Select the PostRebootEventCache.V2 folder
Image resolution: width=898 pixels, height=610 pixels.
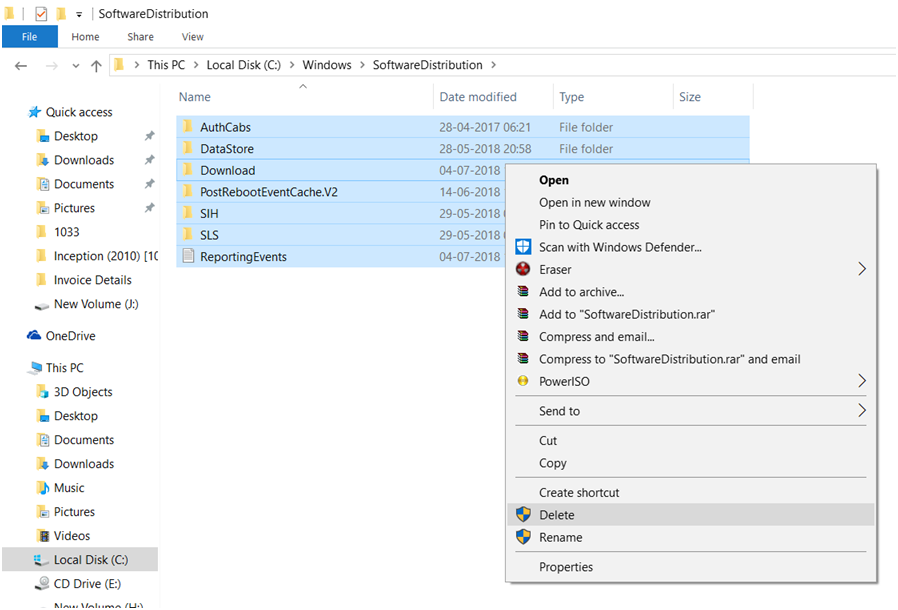coord(341,192)
